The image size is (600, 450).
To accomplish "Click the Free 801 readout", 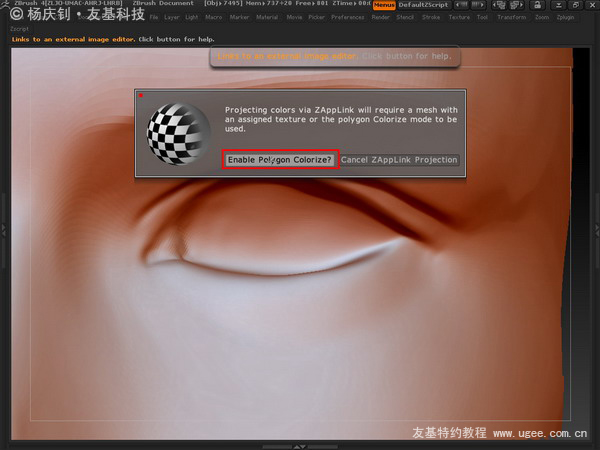I will tap(312, 3).
